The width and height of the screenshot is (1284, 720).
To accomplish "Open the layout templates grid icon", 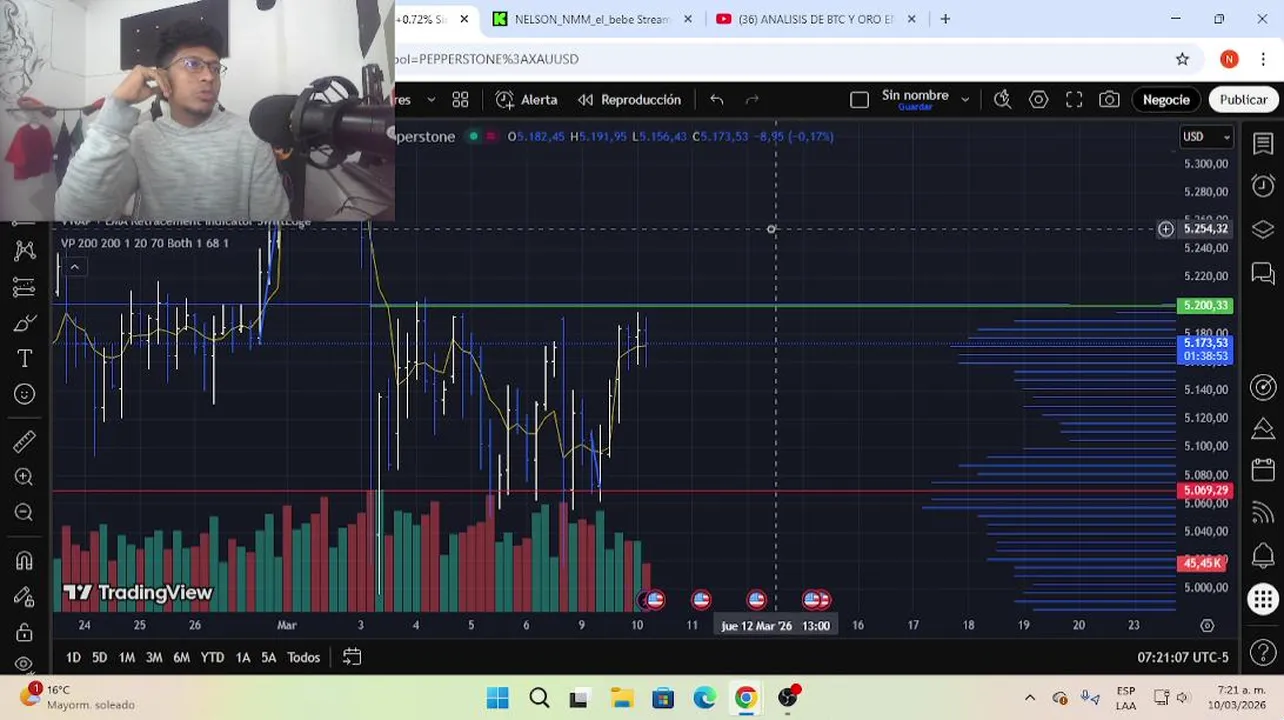I will [x=460, y=100].
